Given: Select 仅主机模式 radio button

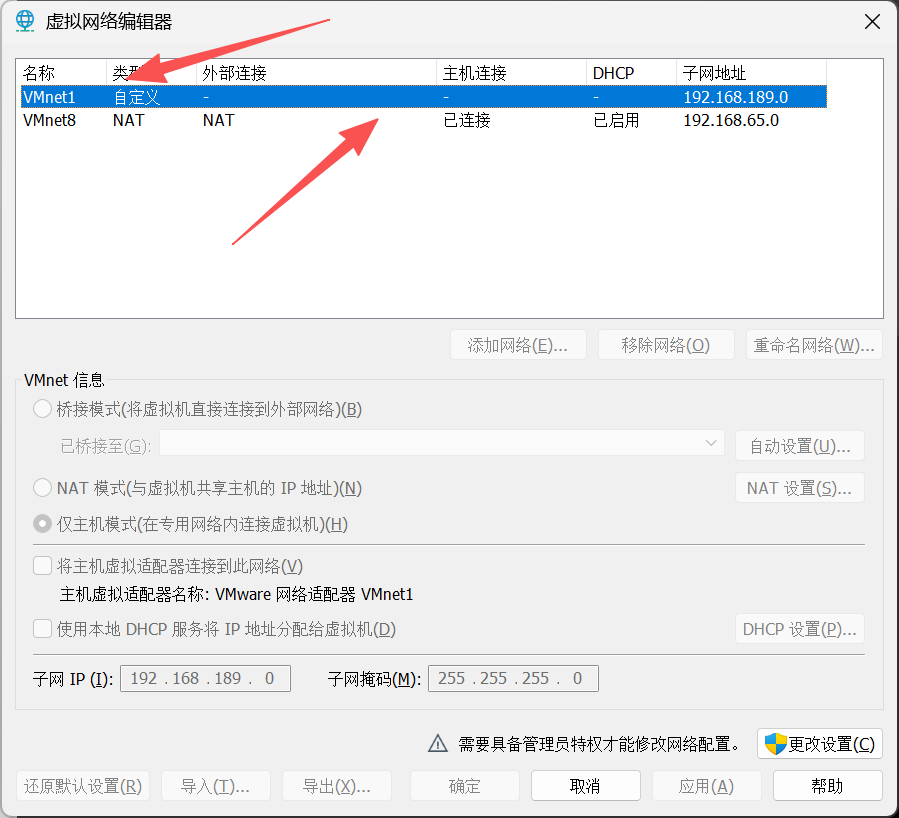Looking at the screenshot, I should click(x=42, y=524).
